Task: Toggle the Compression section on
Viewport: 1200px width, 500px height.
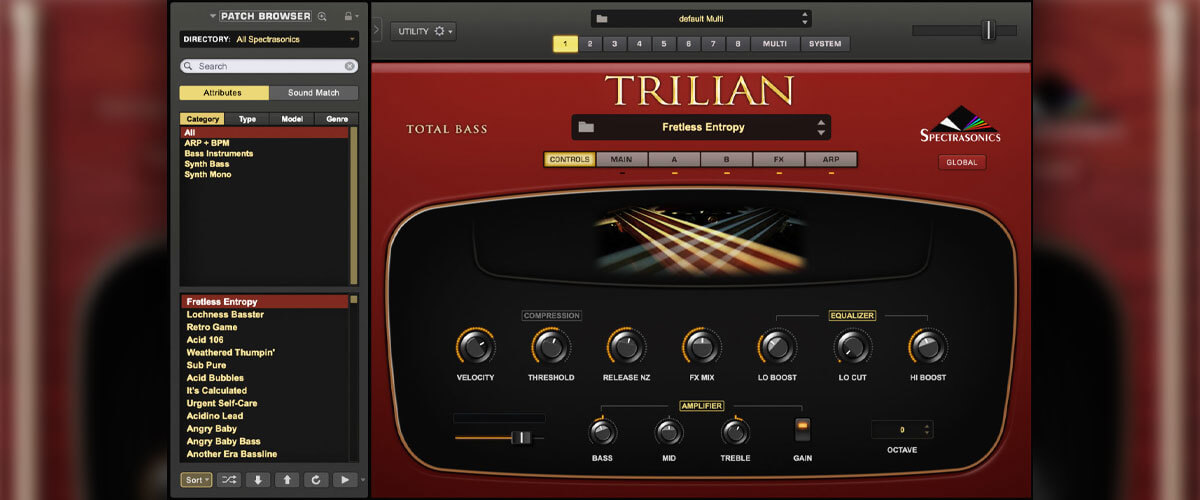Action: 551,315
